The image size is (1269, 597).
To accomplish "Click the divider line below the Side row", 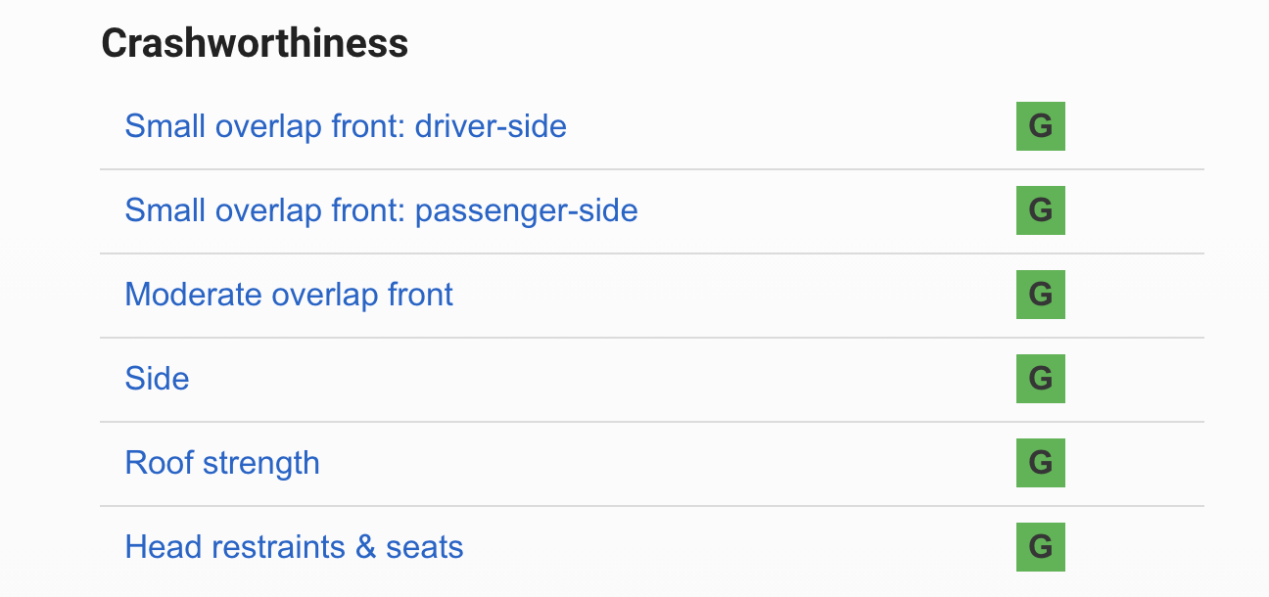I will (x=650, y=421).
